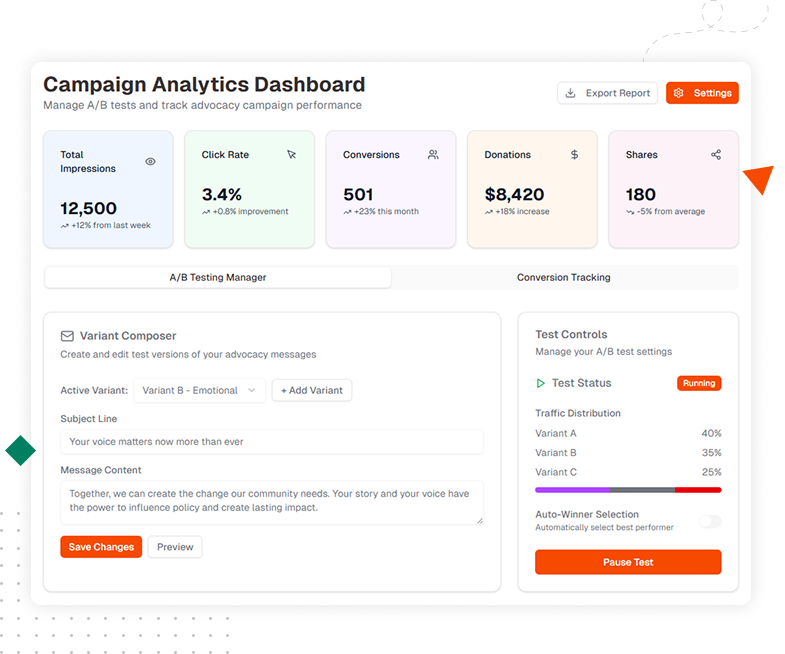This screenshot has width=785, height=654.
Task: Click into the Message Content text area
Action: coord(272,502)
